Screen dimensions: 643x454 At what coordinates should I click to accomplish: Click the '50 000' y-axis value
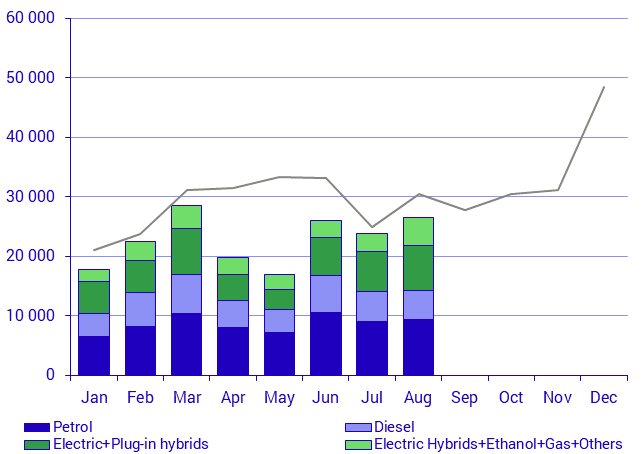tap(30, 77)
